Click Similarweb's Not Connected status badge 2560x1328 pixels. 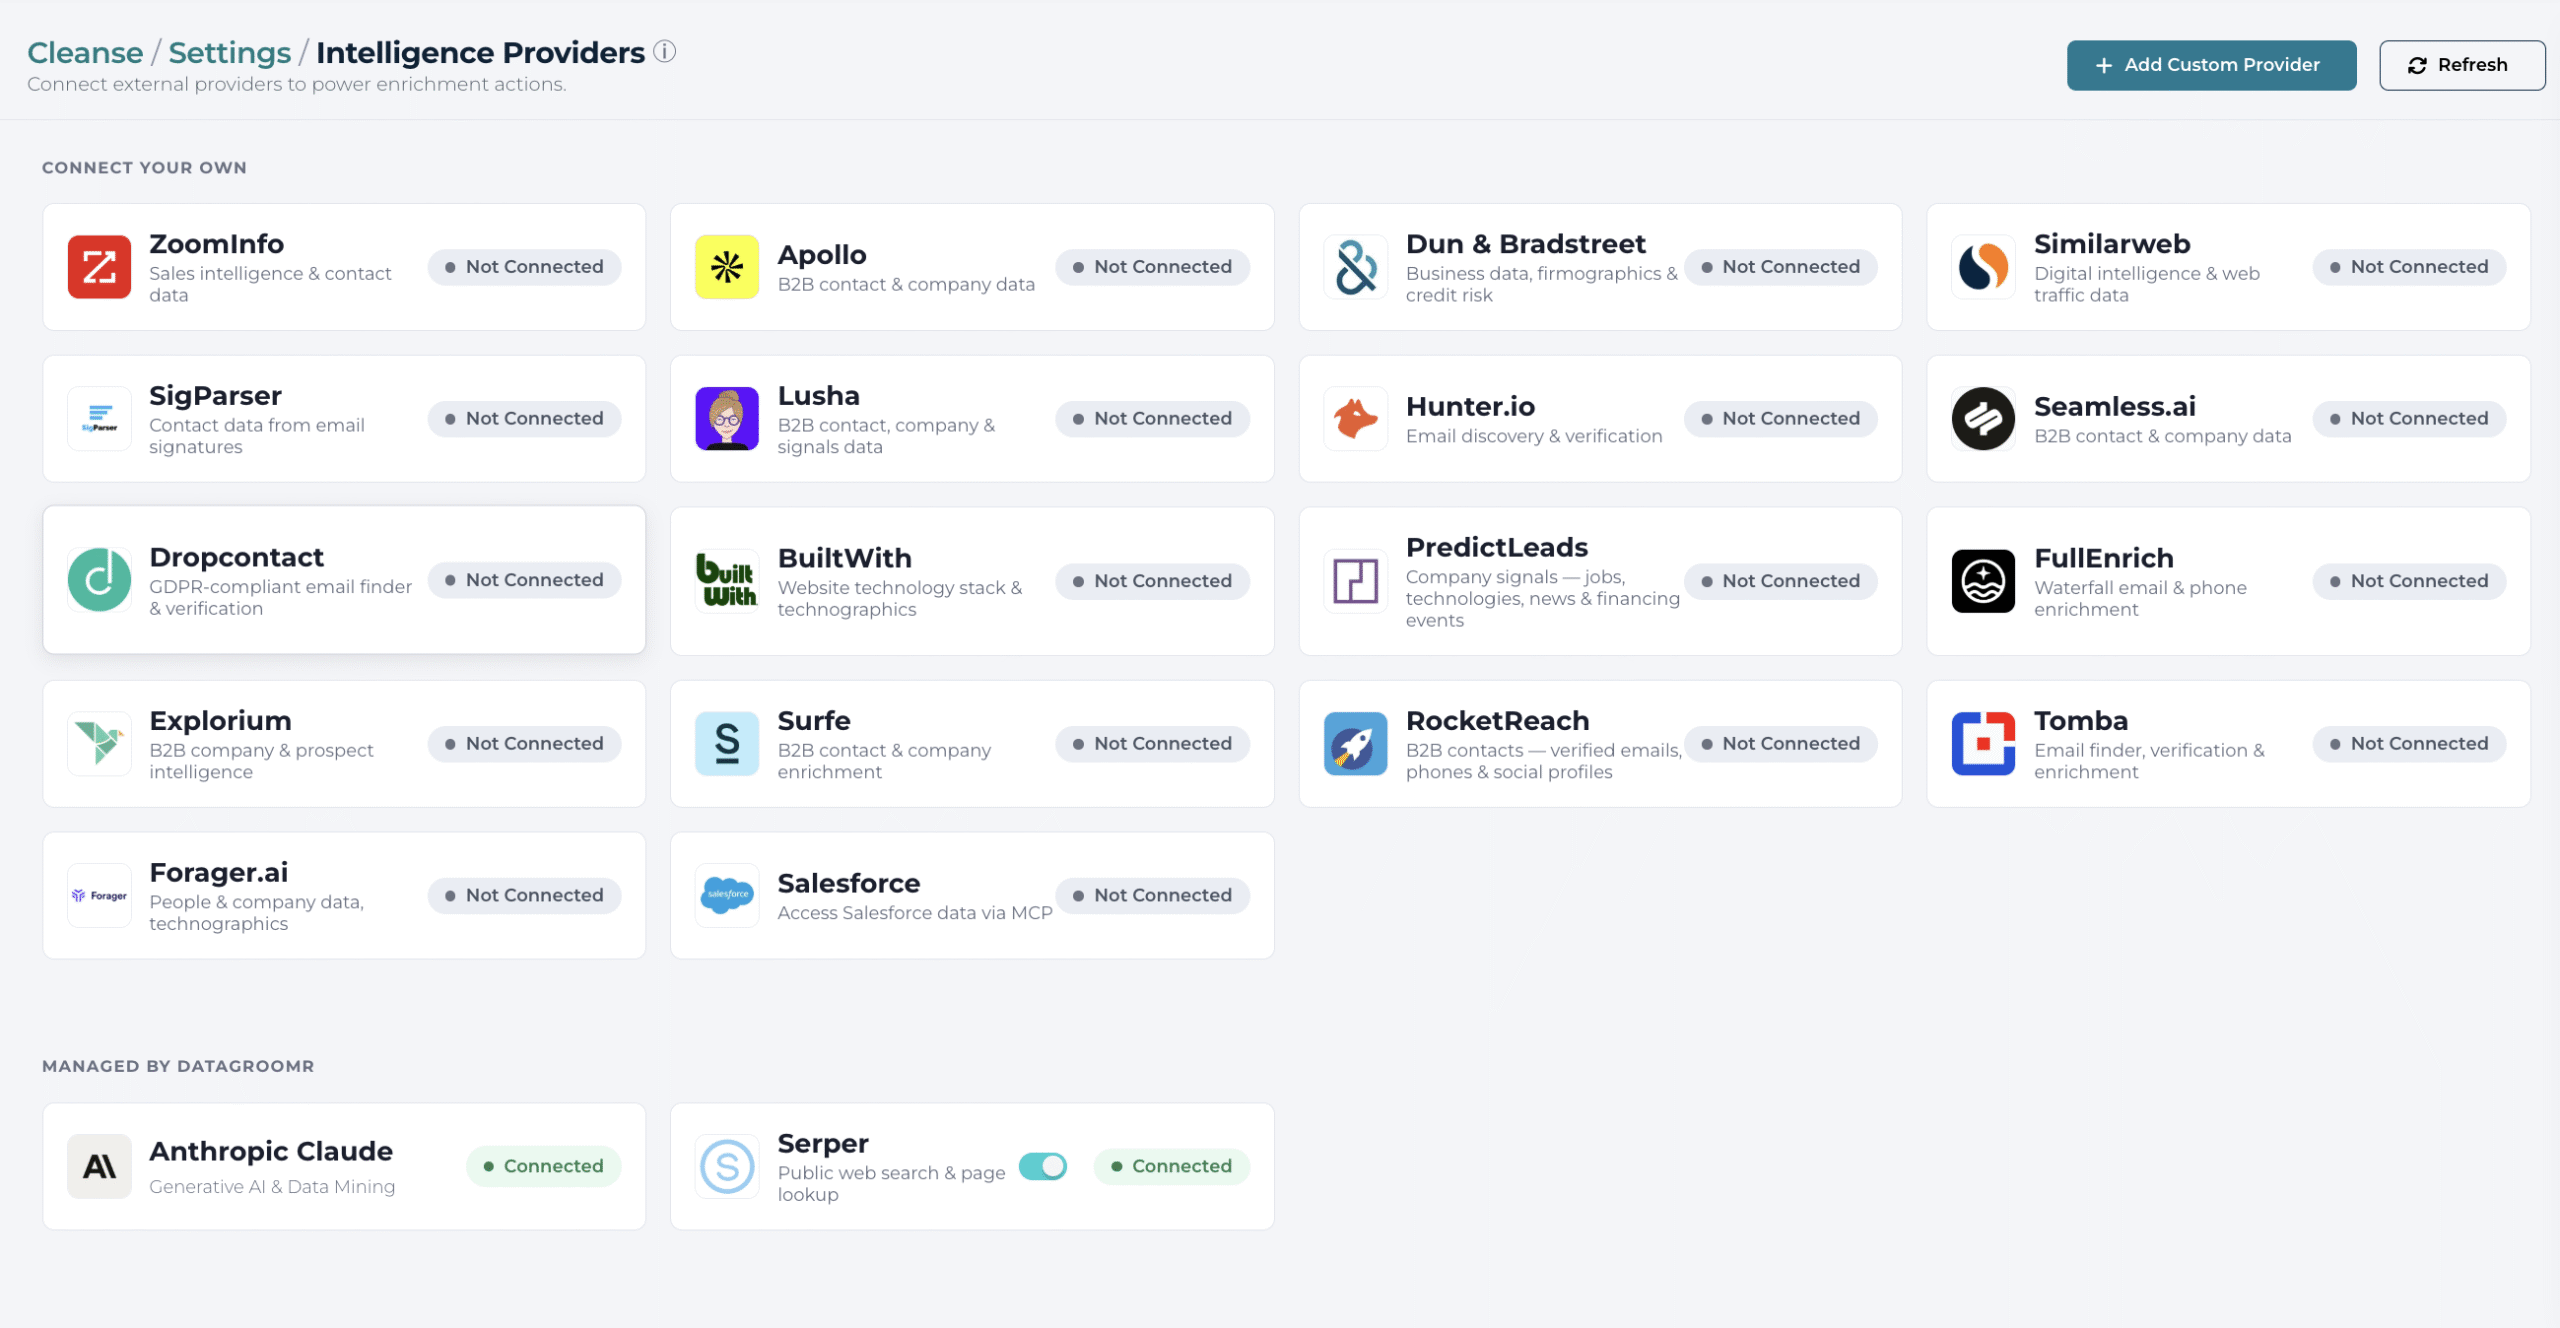point(2409,267)
